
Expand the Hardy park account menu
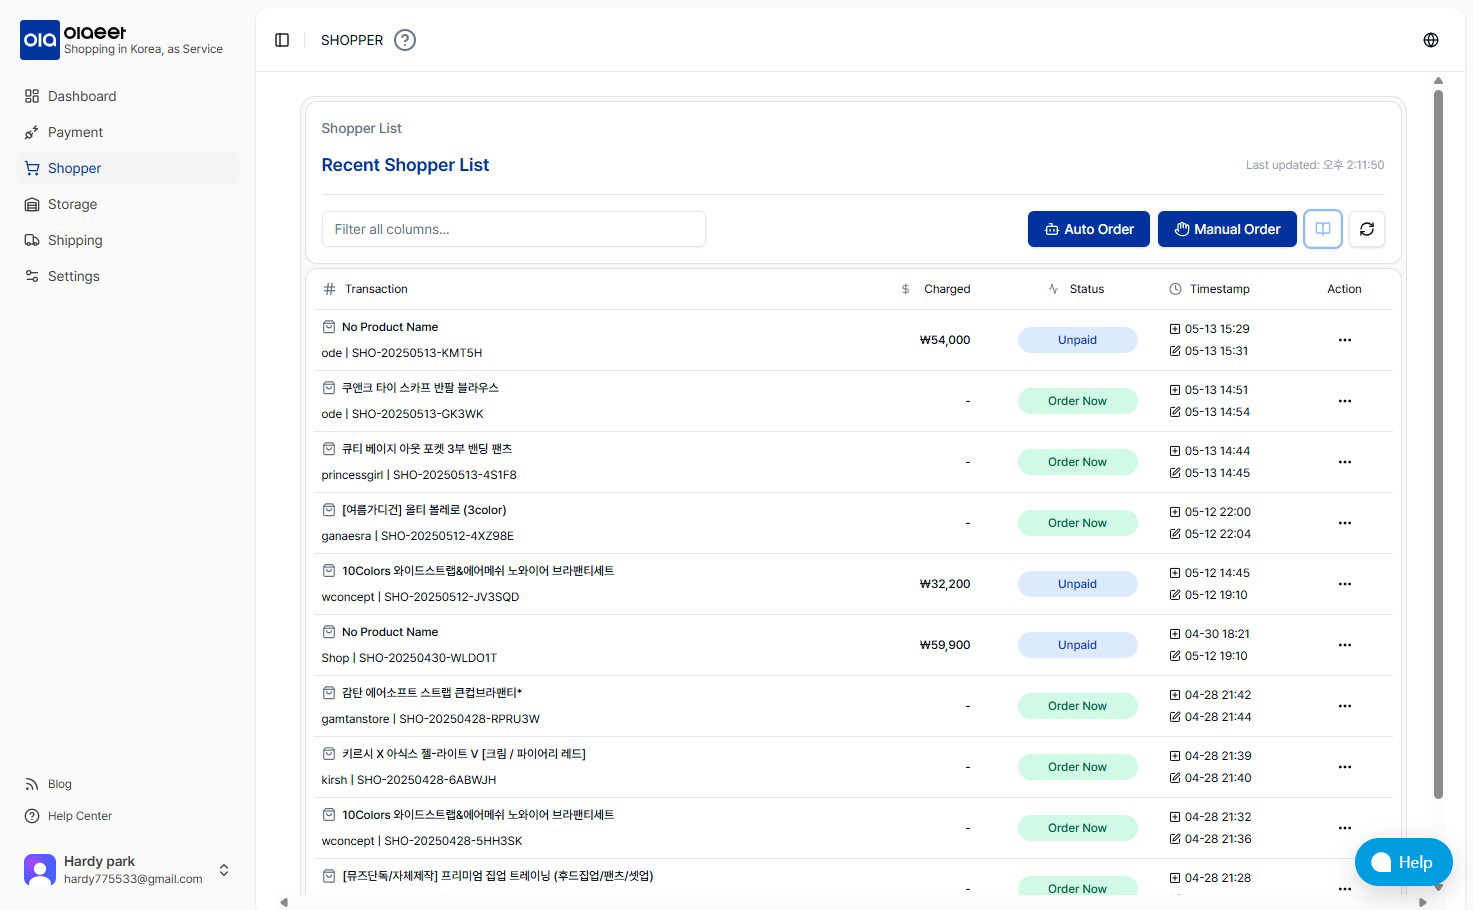[224, 870]
